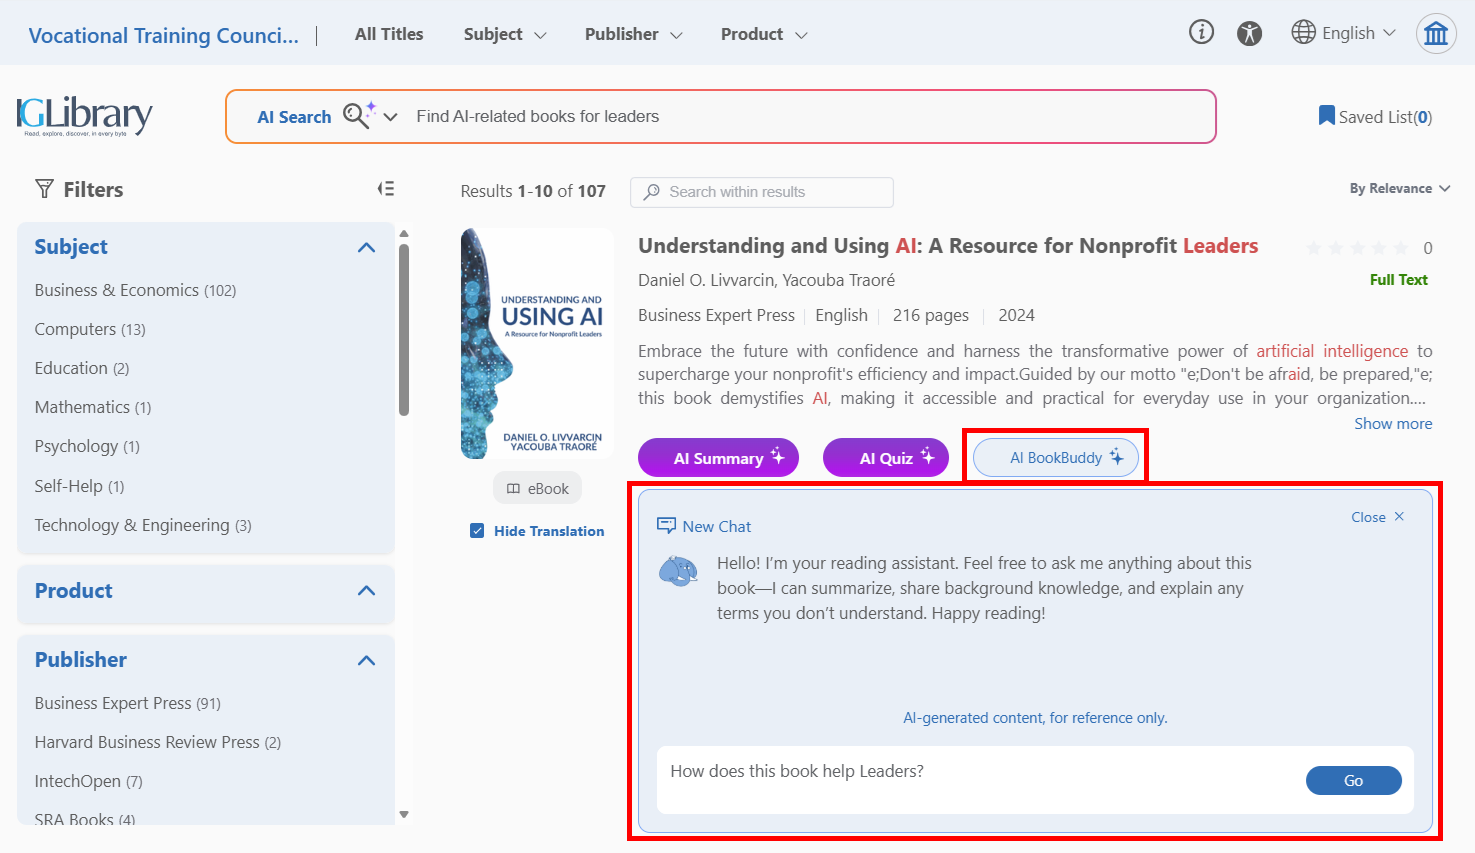Collapse the Product filter section
This screenshot has height=853, width=1475.
tap(367, 591)
